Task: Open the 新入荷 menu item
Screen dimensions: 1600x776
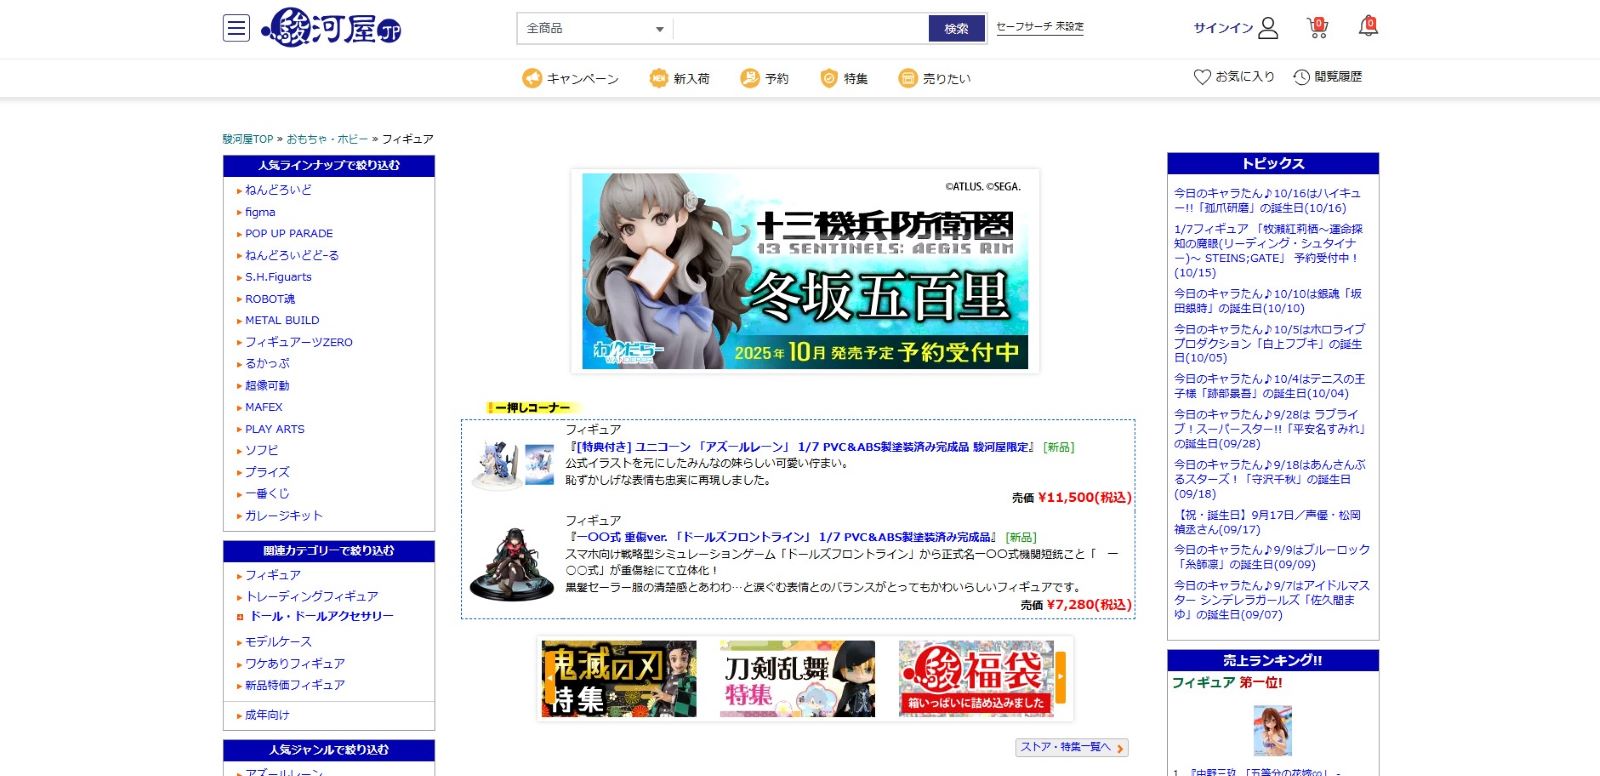Action: [x=679, y=78]
